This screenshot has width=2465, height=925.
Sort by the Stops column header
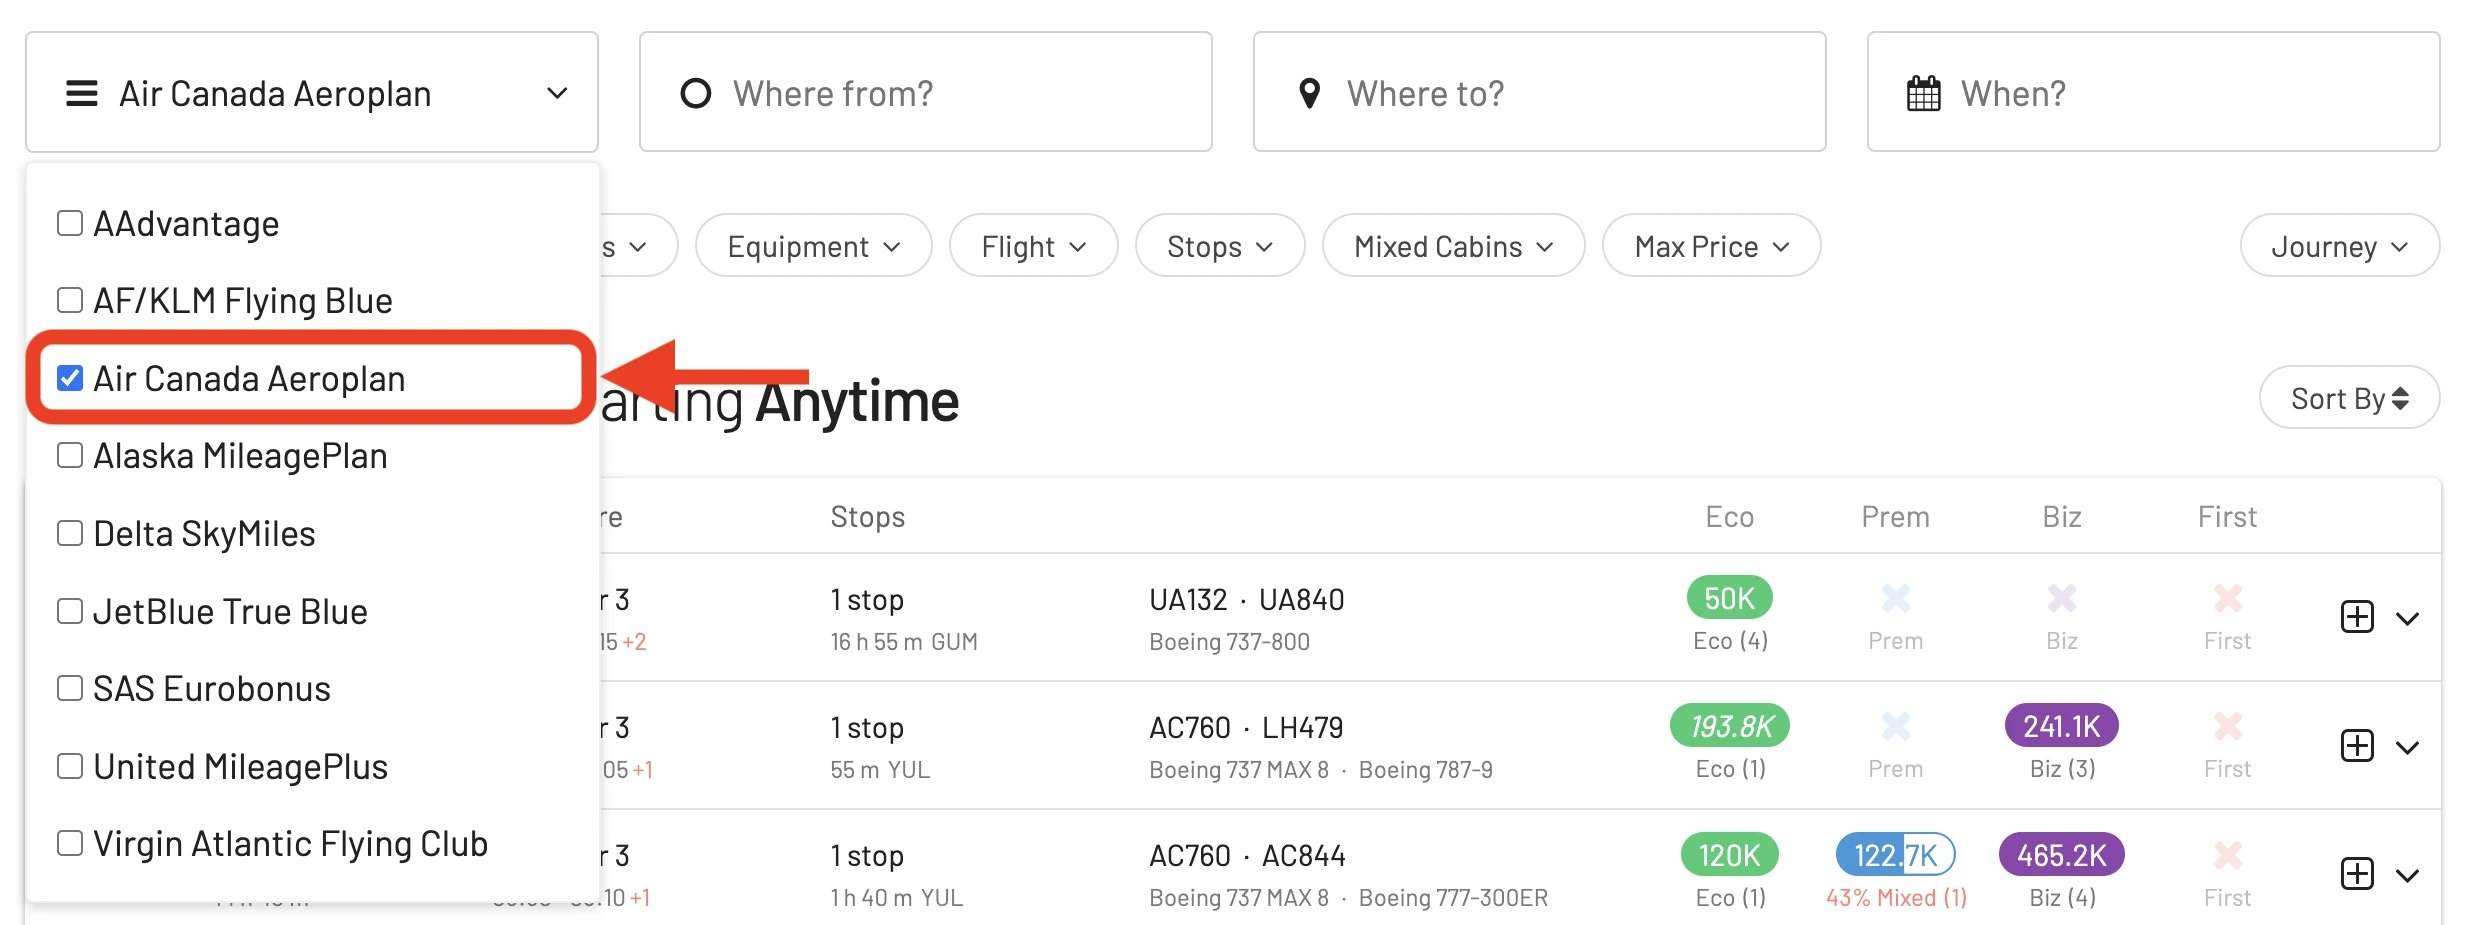867,517
